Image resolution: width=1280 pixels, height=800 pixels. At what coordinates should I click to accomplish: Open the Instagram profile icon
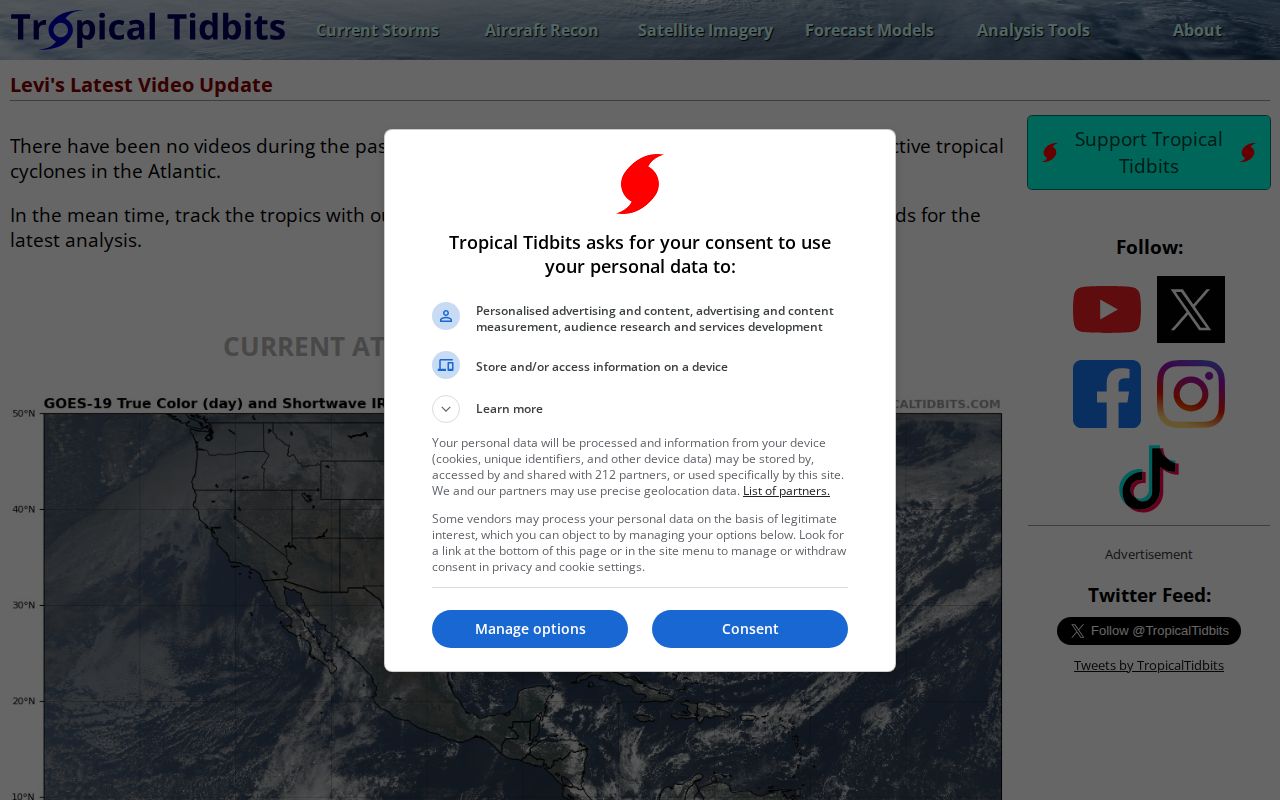click(x=1191, y=394)
